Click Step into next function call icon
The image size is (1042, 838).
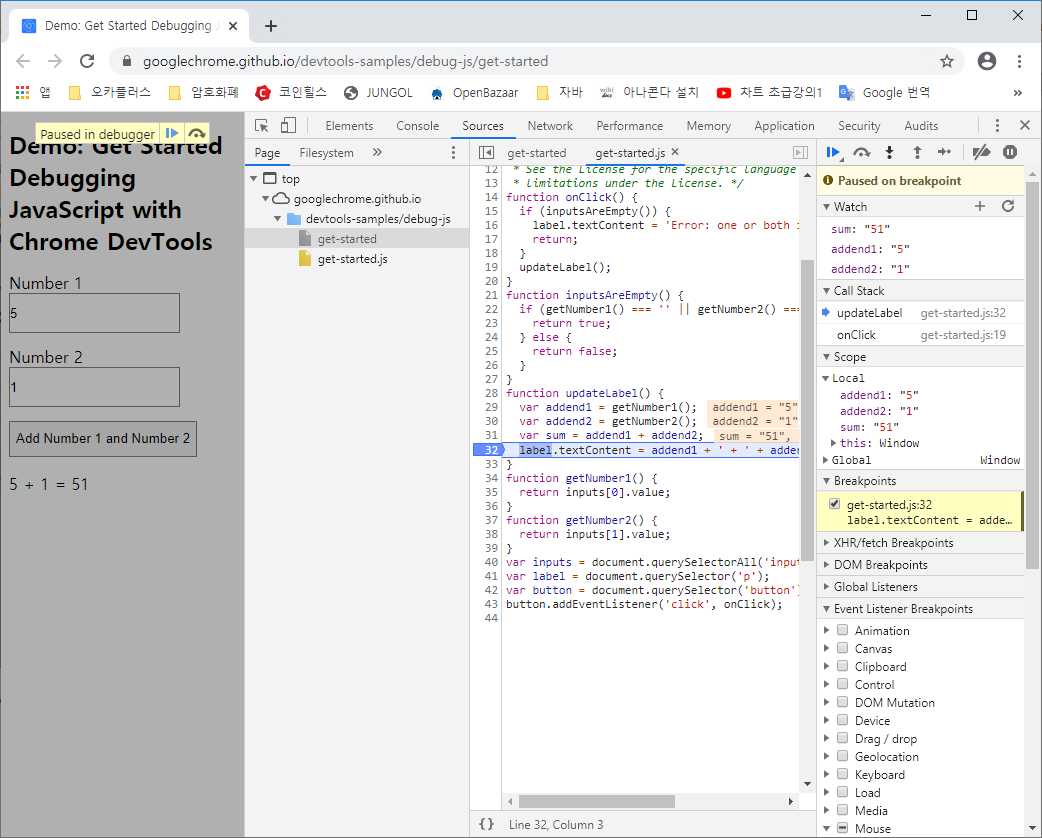[x=889, y=153]
